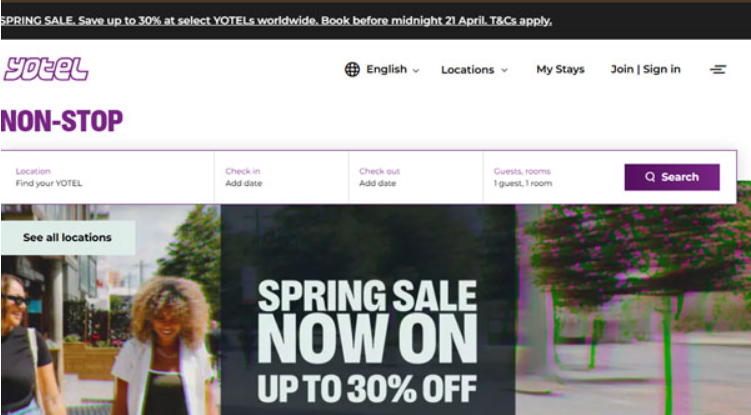The image size is (751, 415).
Task: Expand the English language chevron
Action: 416,70
